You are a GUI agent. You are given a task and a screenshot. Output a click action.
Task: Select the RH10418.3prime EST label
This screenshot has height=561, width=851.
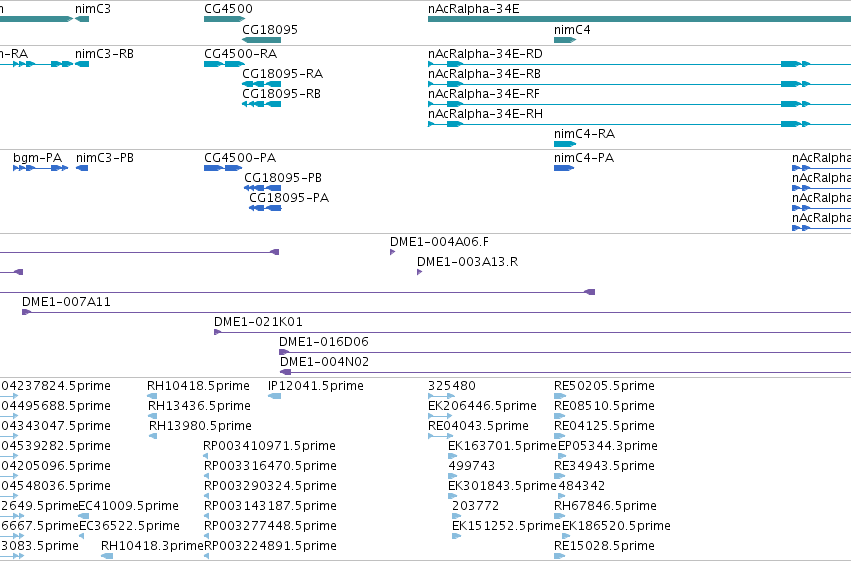152,547
